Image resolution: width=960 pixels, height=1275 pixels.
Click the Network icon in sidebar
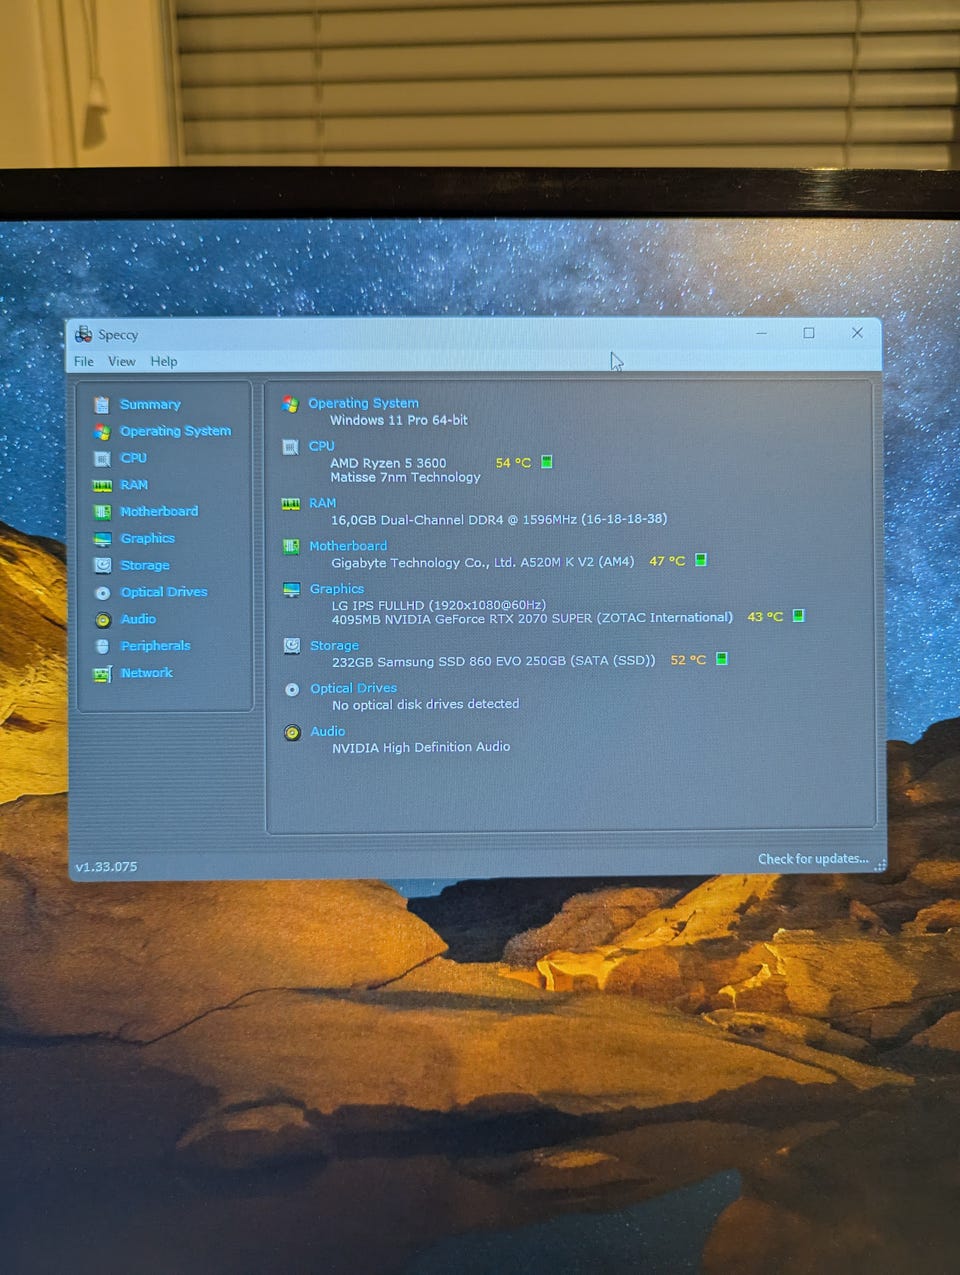coord(102,674)
